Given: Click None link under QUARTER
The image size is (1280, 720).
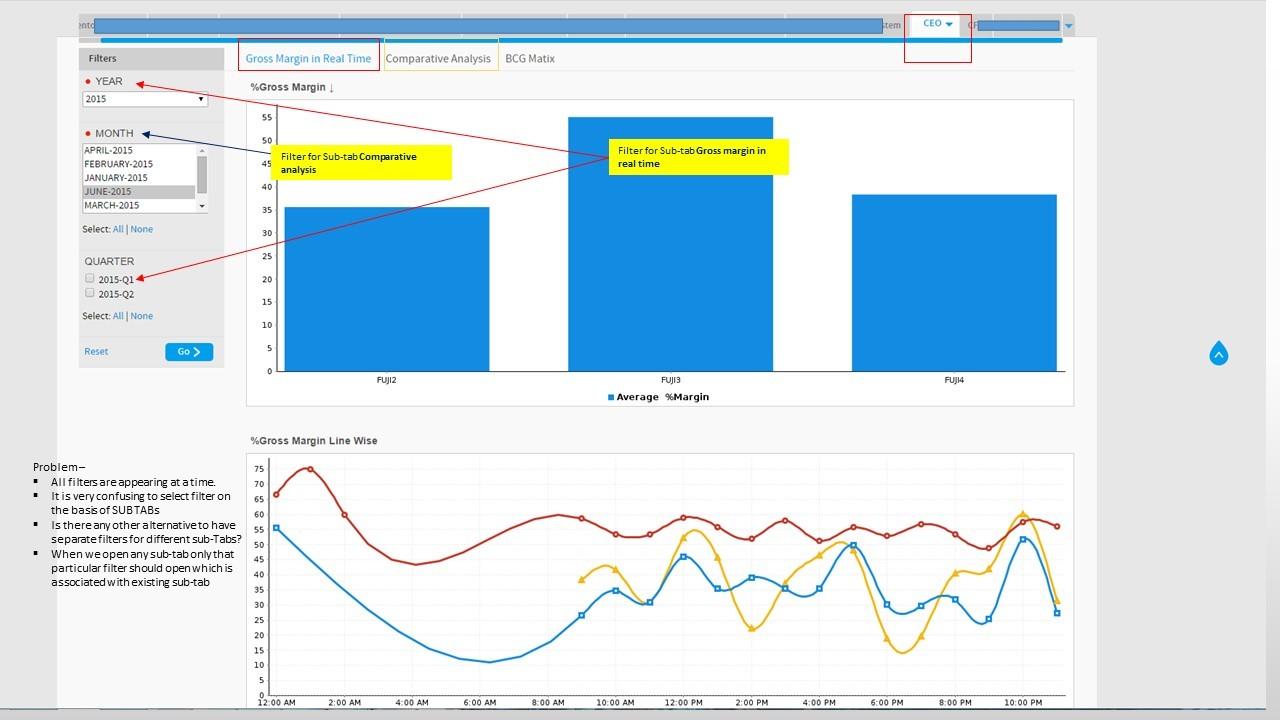Looking at the screenshot, I should (142, 316).
